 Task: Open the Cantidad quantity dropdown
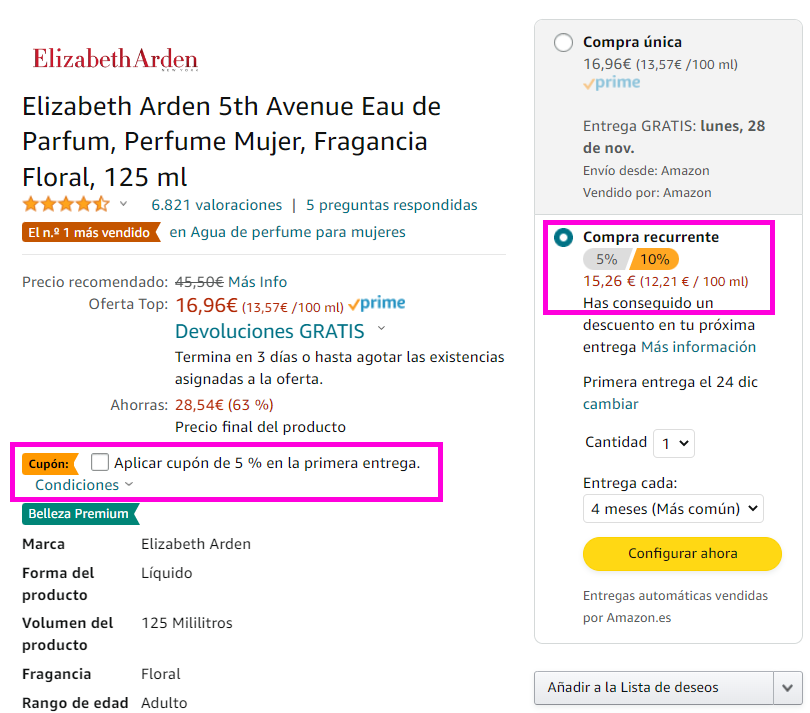click(674, 443)
